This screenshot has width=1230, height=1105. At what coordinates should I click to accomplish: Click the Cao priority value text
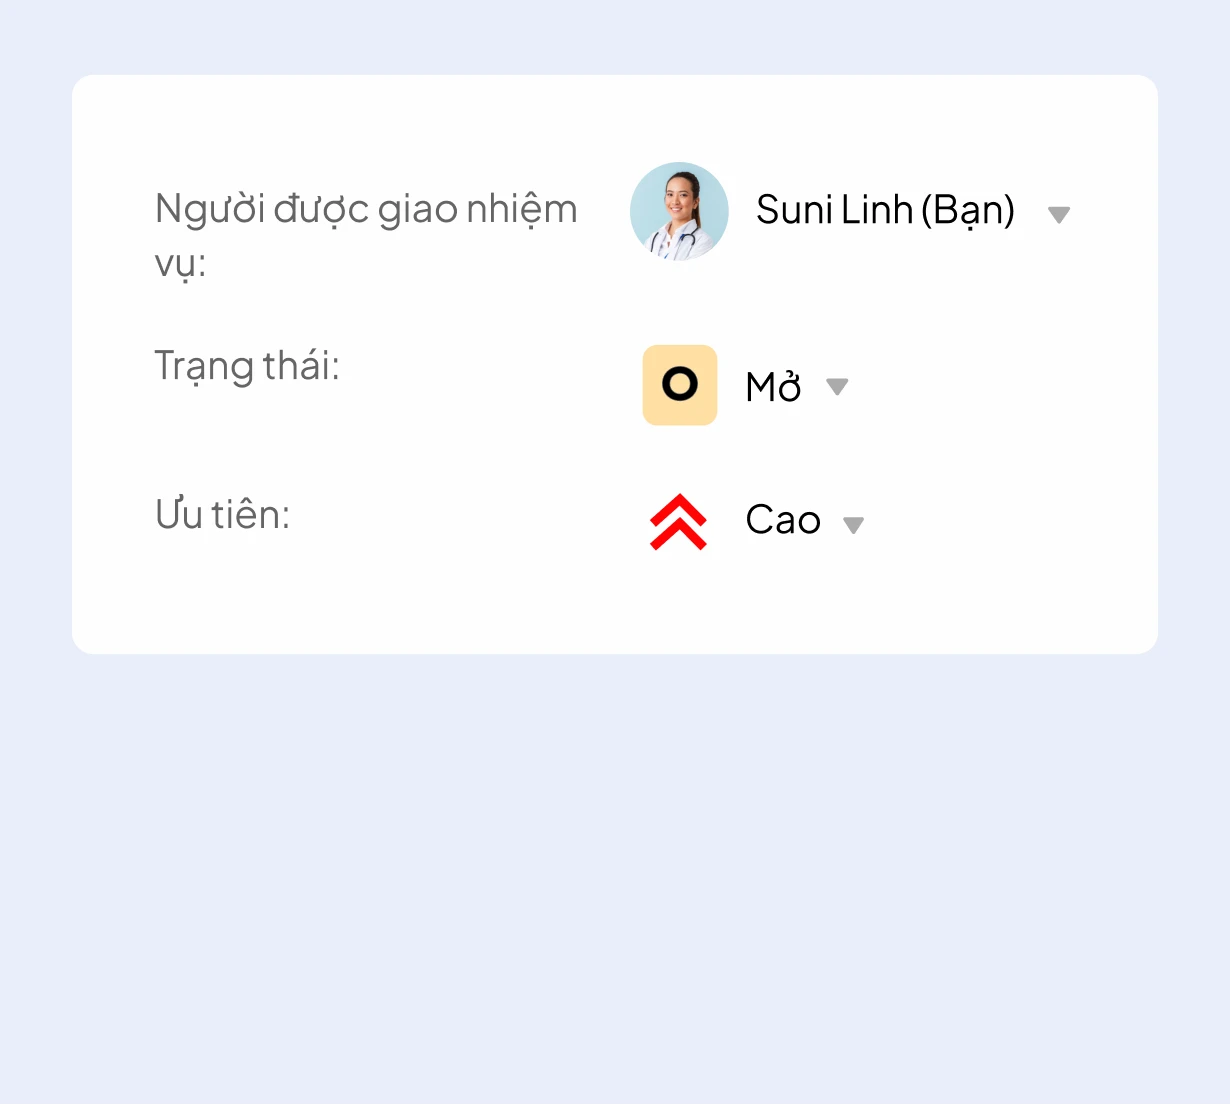tap(783, 520)
